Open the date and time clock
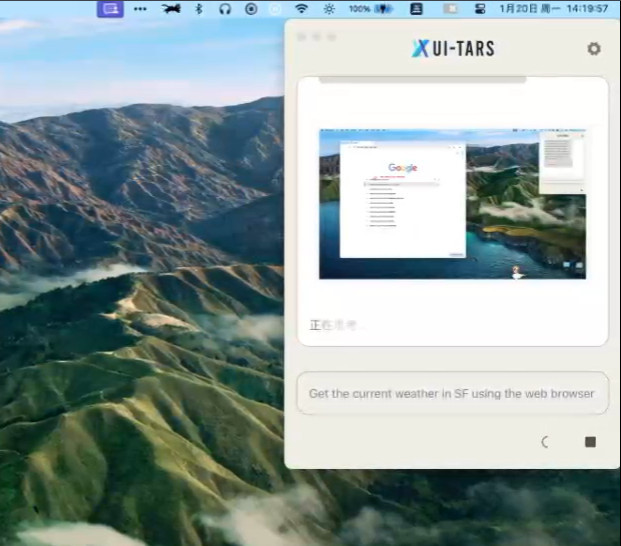 pos(554,8)
